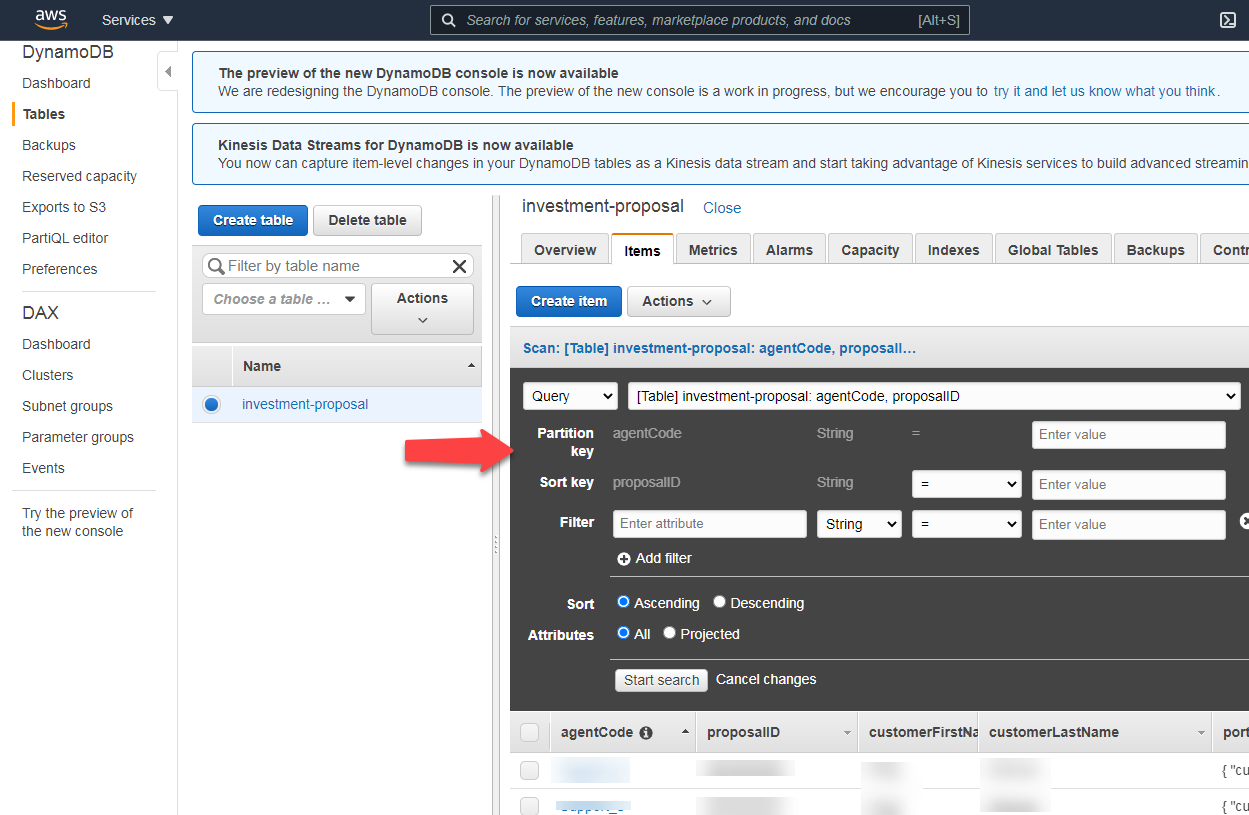
Task: Select Projected attributes option
Action: pos(670,634)
